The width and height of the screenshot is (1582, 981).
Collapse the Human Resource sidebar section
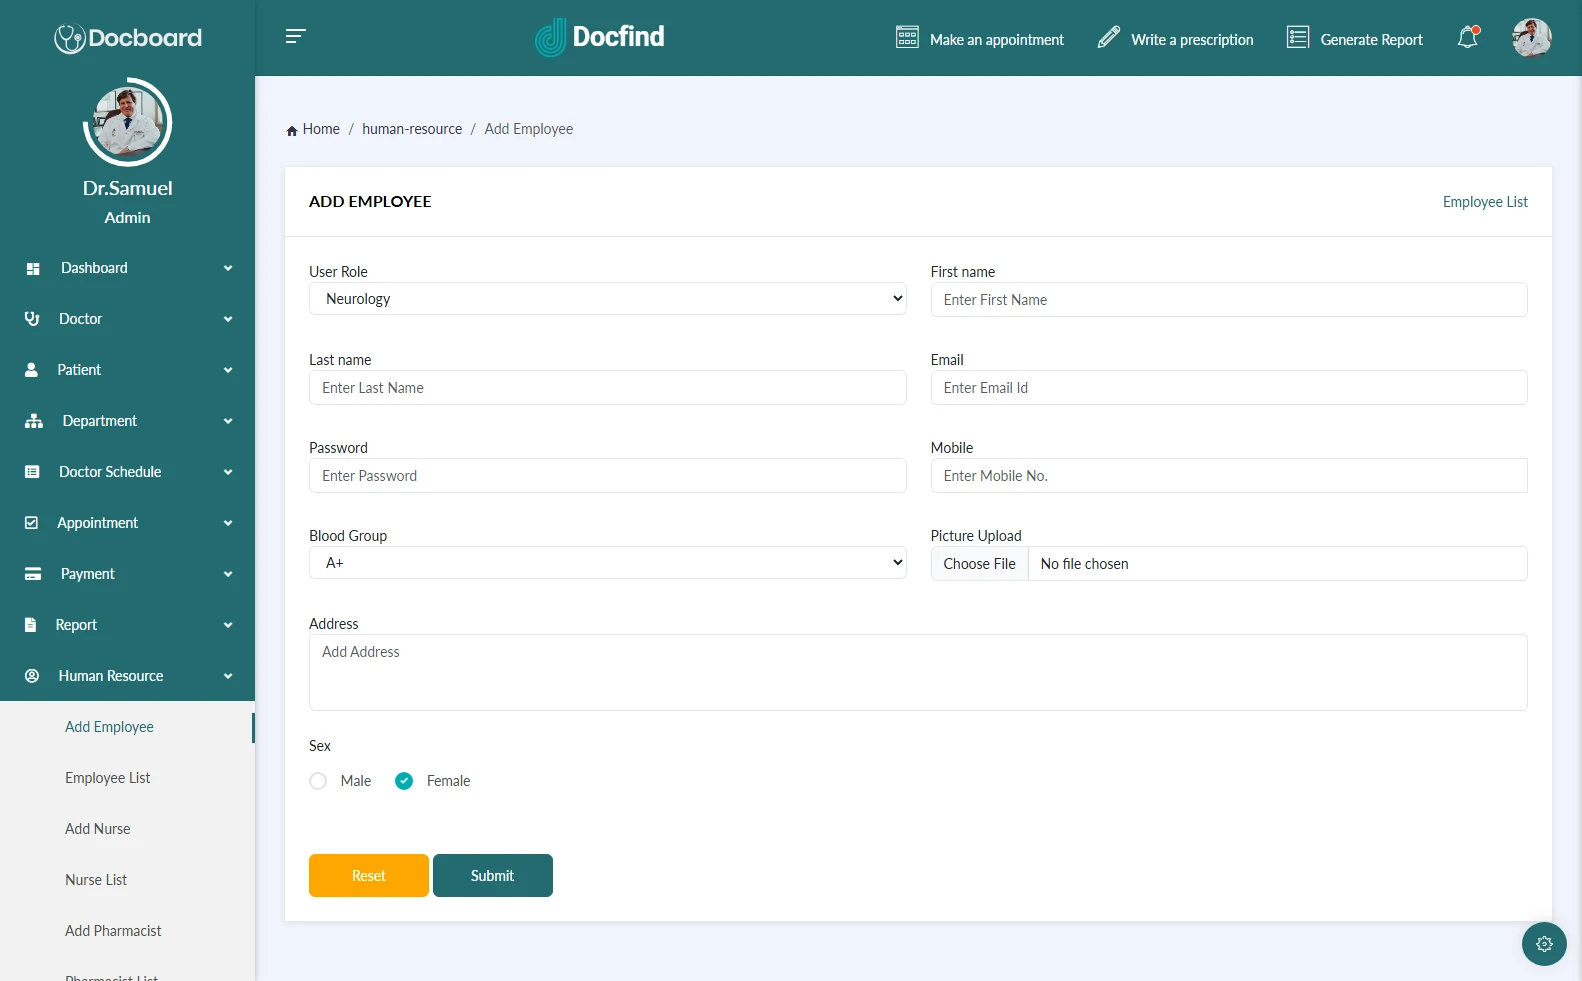coord(127,676)
